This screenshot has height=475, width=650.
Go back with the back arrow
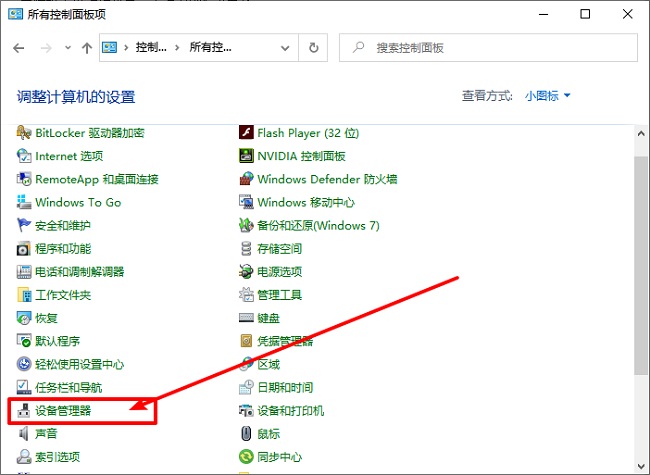[19, 48]
